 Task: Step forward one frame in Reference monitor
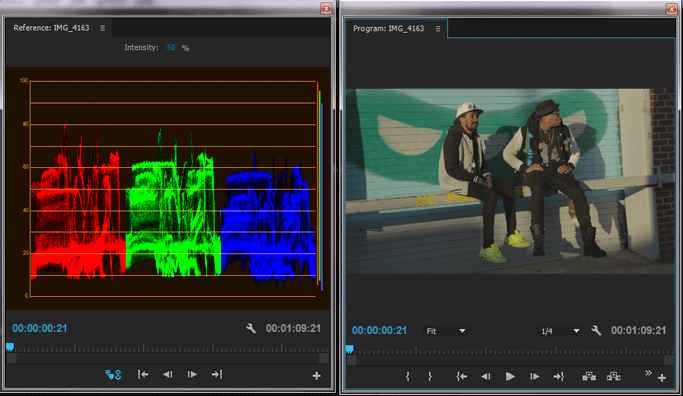pos(192,375)
